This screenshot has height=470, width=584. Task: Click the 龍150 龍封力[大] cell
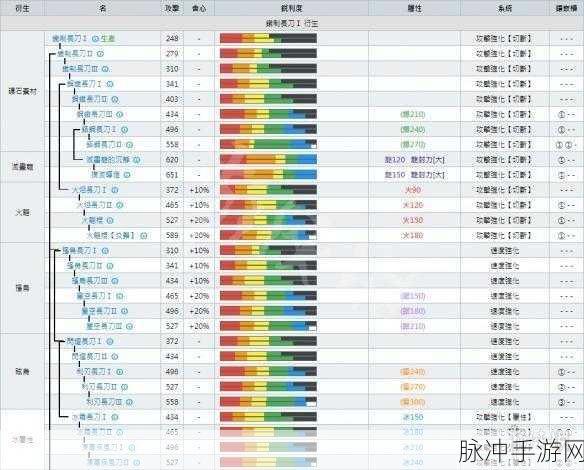click(x=415, y=175)
